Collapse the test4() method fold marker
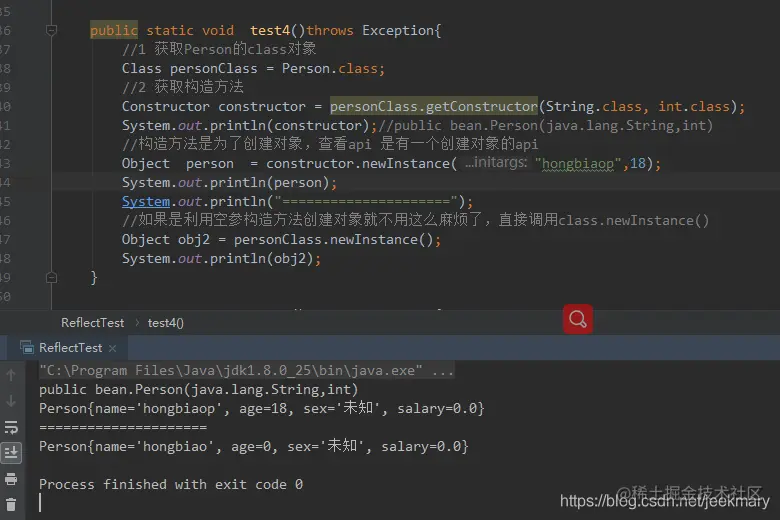Image resolution: width=780 pixels, height=520 pixels. (x=51, y=30)
